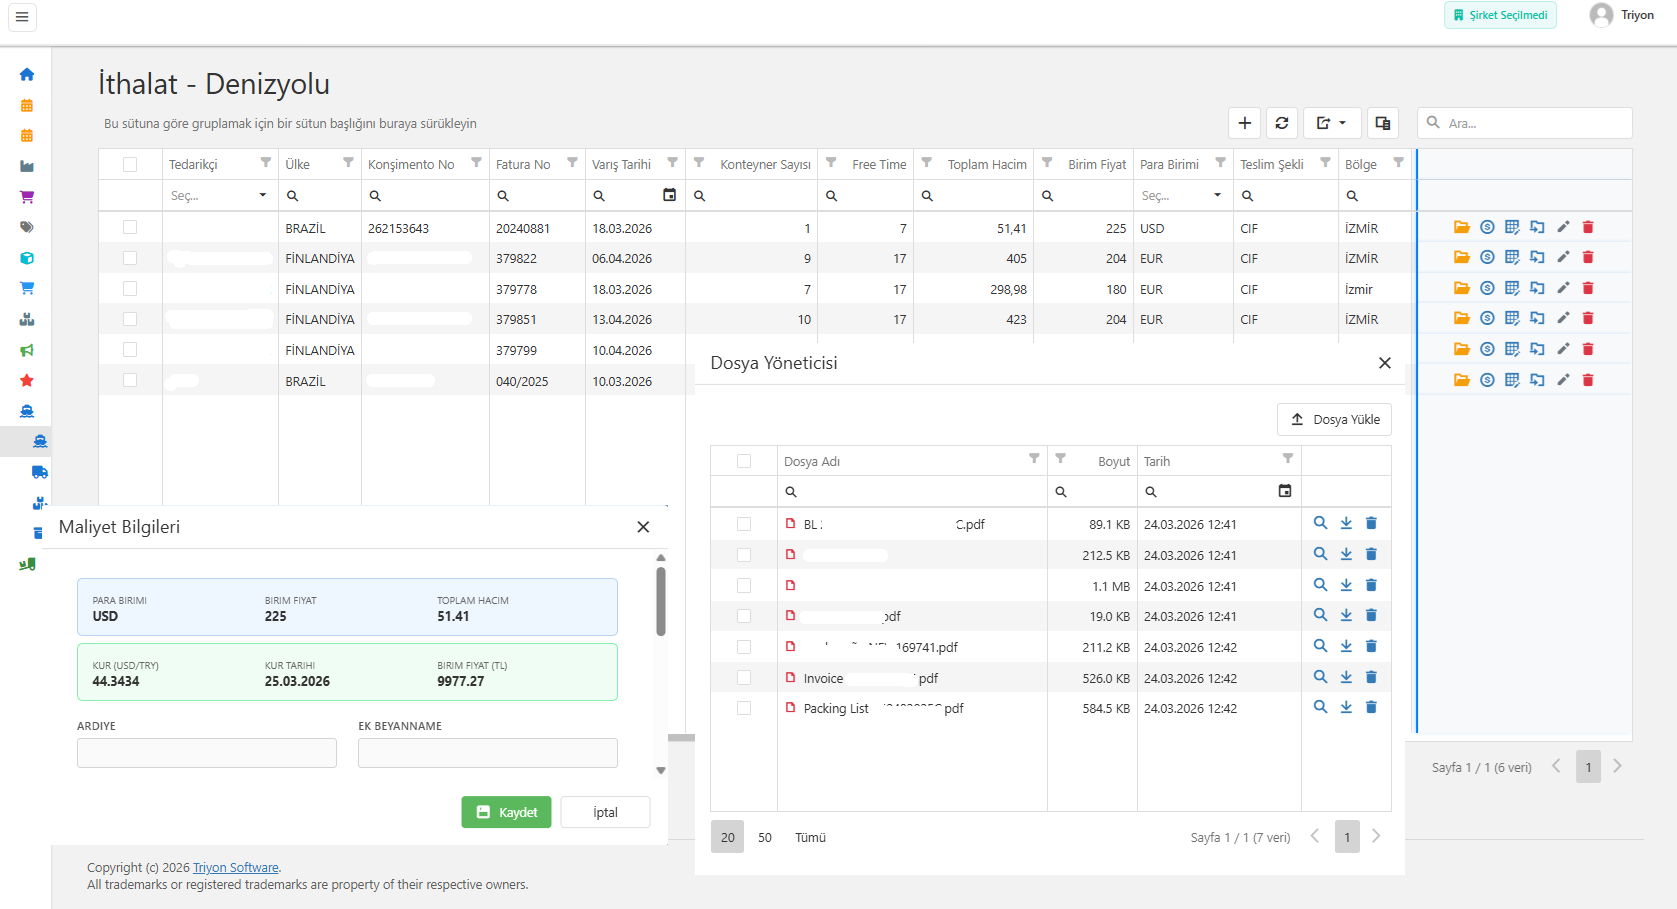Click the refresh grid button
Image resolution: width=1677 pixels, height=909 pixels.
point(1282,123)
